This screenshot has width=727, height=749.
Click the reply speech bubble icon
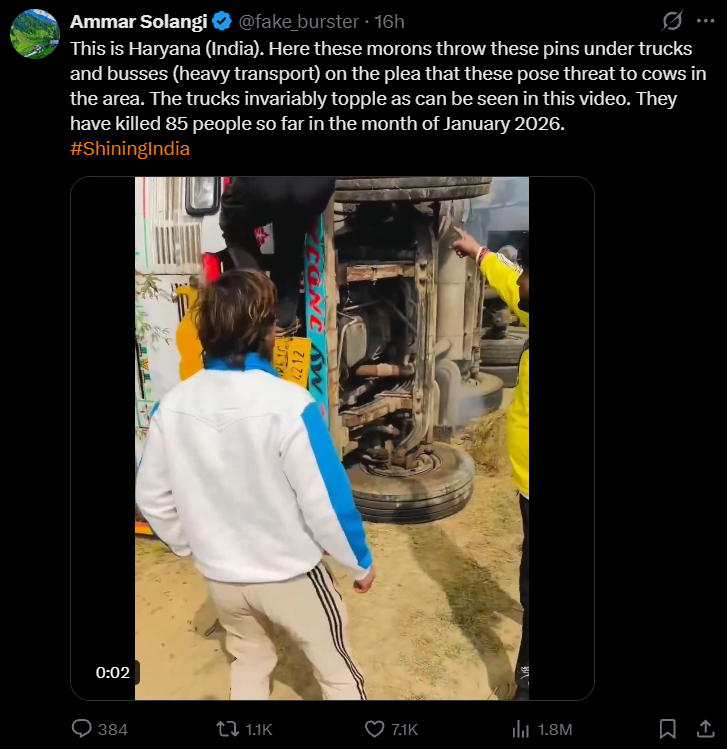tap(82, 729)
